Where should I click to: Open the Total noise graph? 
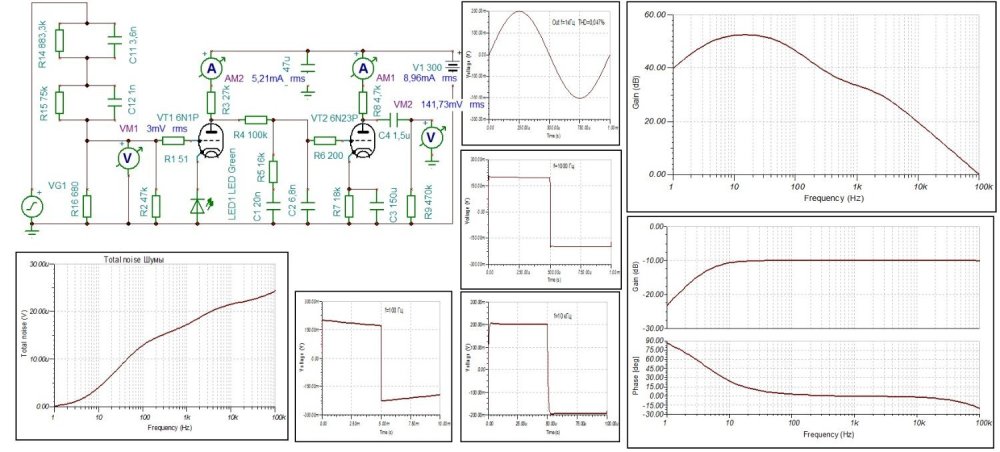[150, 346]
